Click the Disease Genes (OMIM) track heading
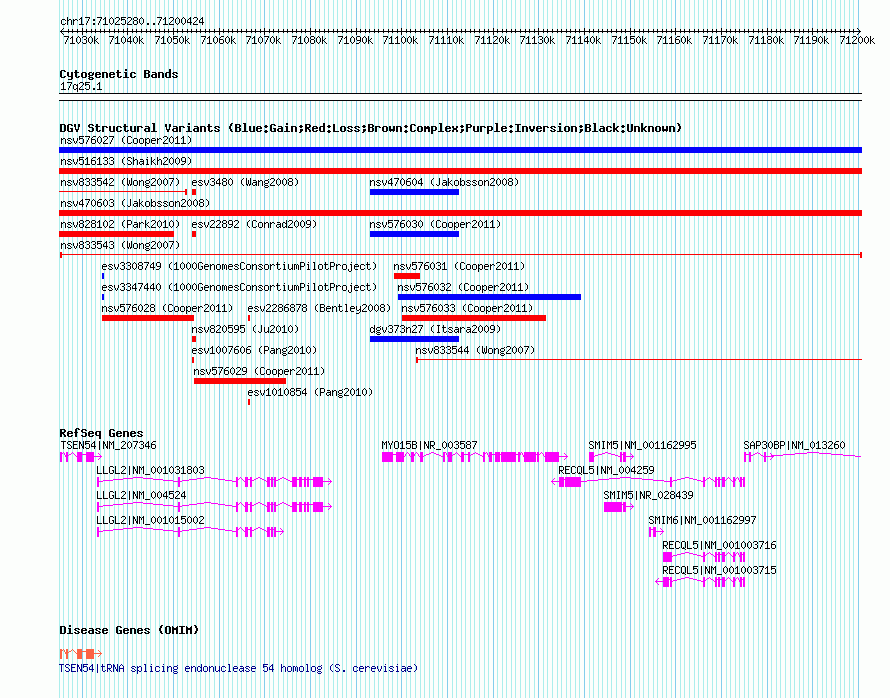Image resolution: width=890 pixels, height=698 pixels. point(129,630)
